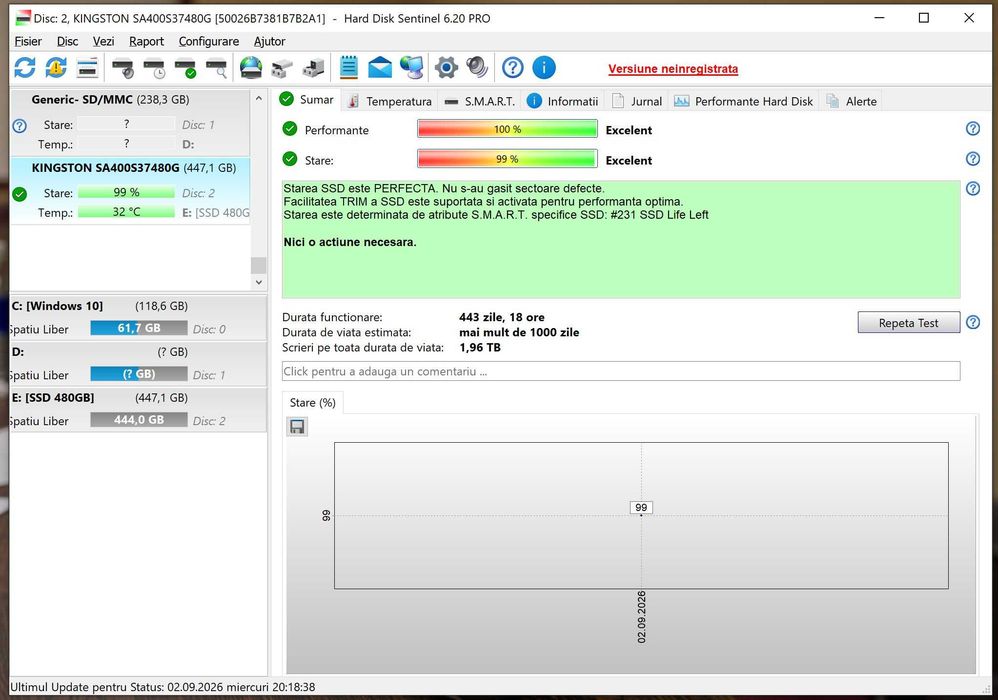Click the gray disk drives toolbar icon
Screen dimensions: 998x700
[282, 67]
